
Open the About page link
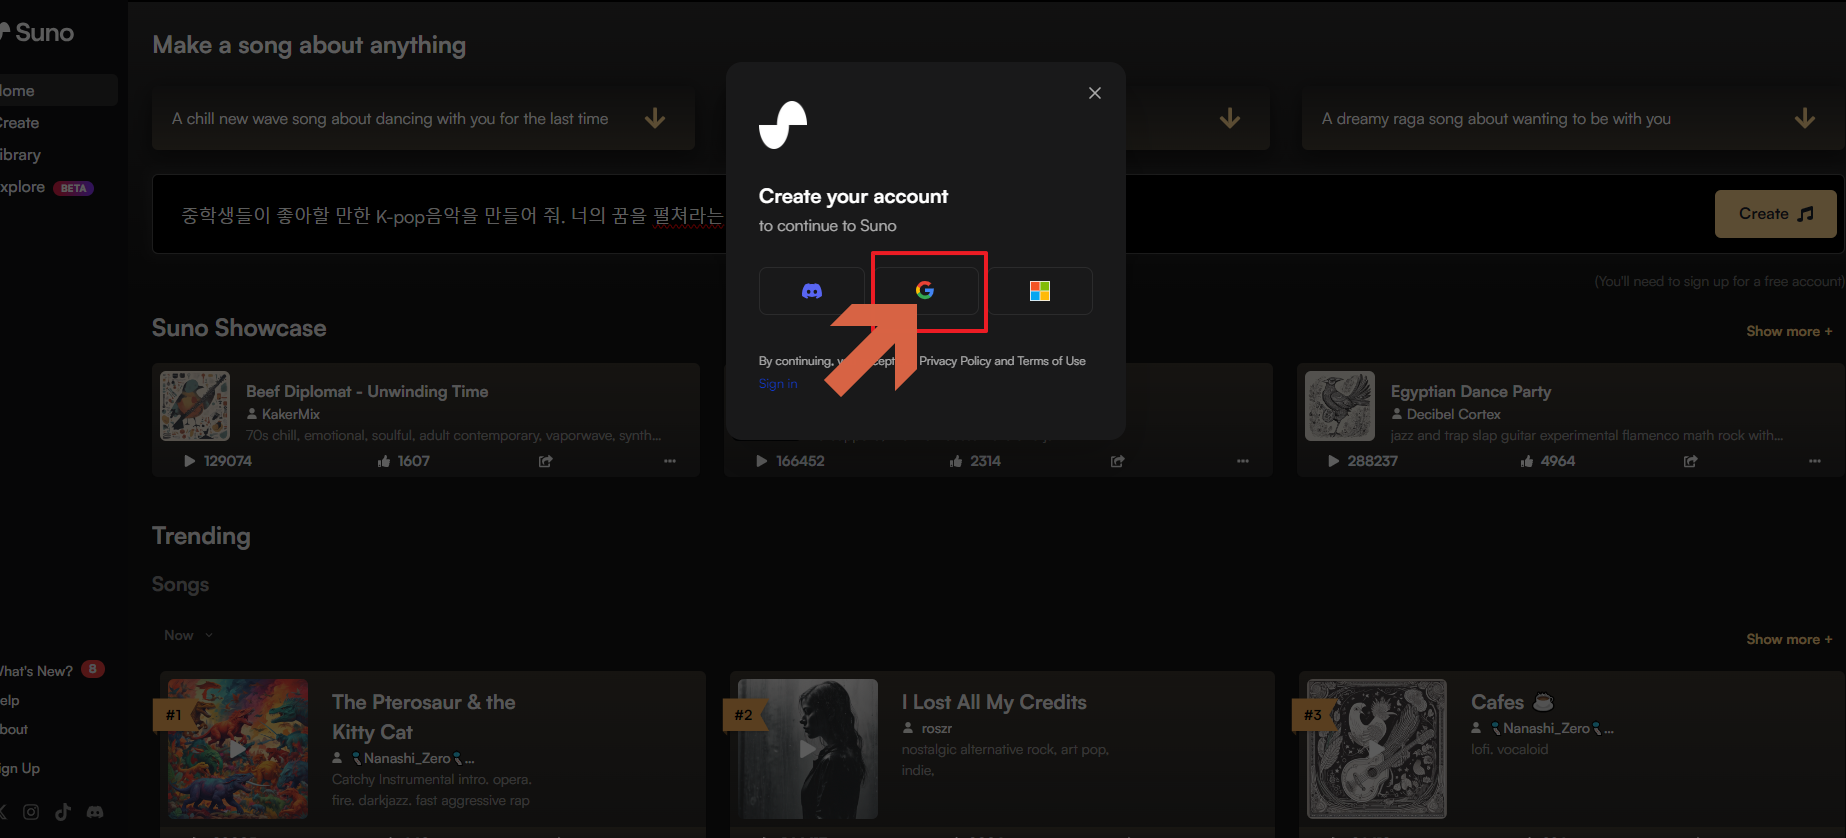coord(14,729)
